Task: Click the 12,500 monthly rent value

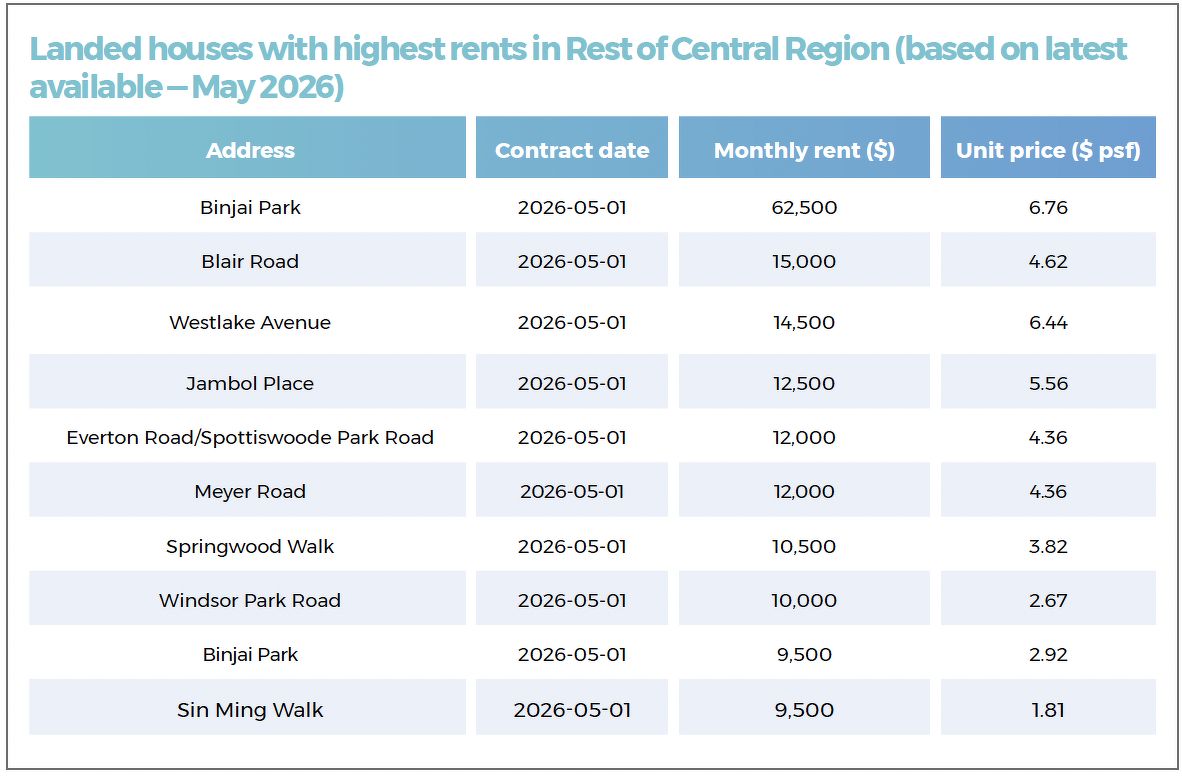Action: tap(804, 383)
